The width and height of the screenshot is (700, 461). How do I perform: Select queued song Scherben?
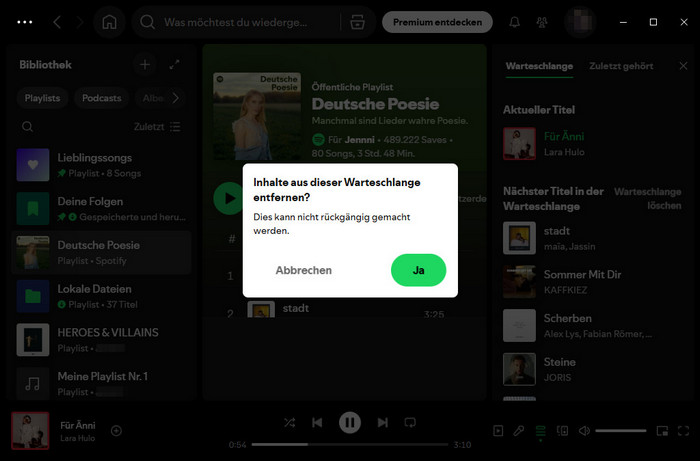[x=592, y=326]
